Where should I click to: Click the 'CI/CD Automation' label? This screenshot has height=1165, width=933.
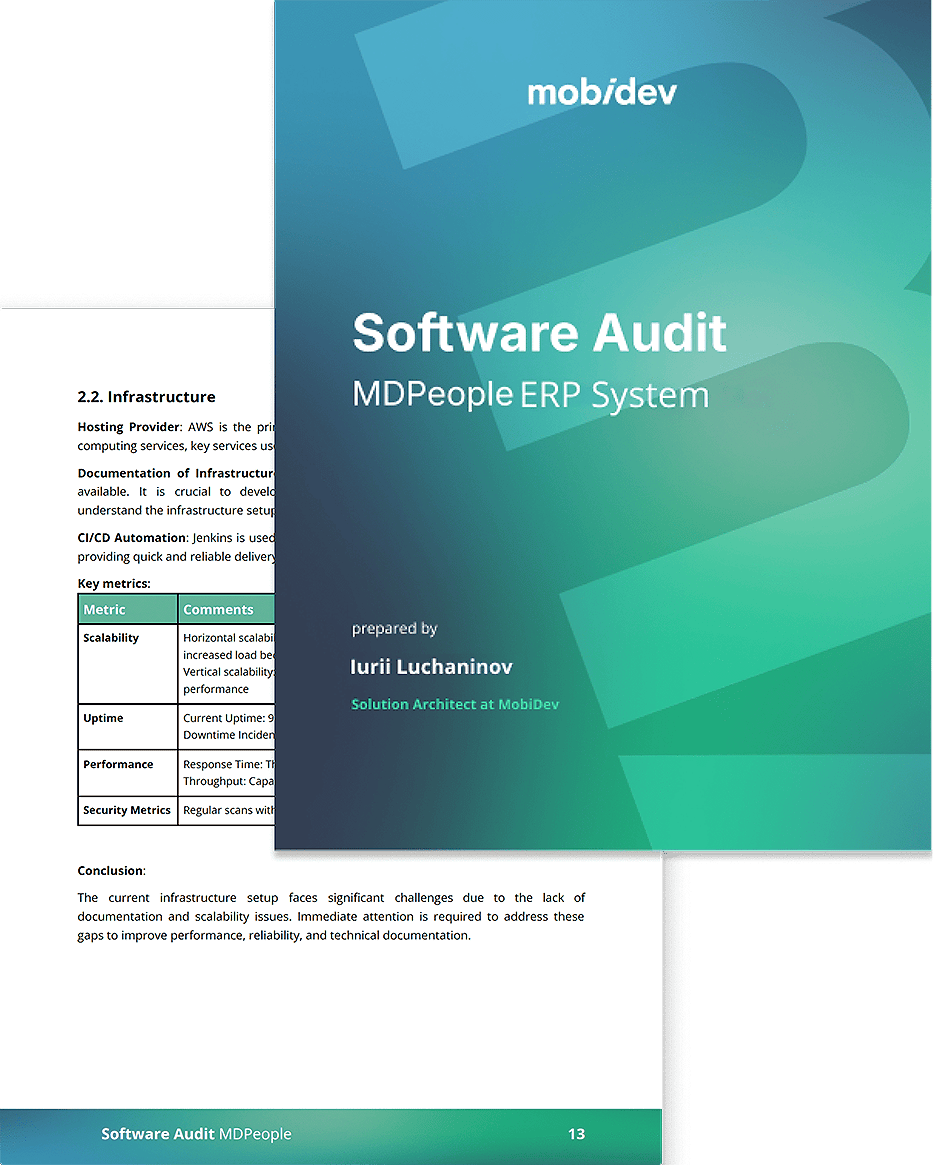click(x=133, y=537)
